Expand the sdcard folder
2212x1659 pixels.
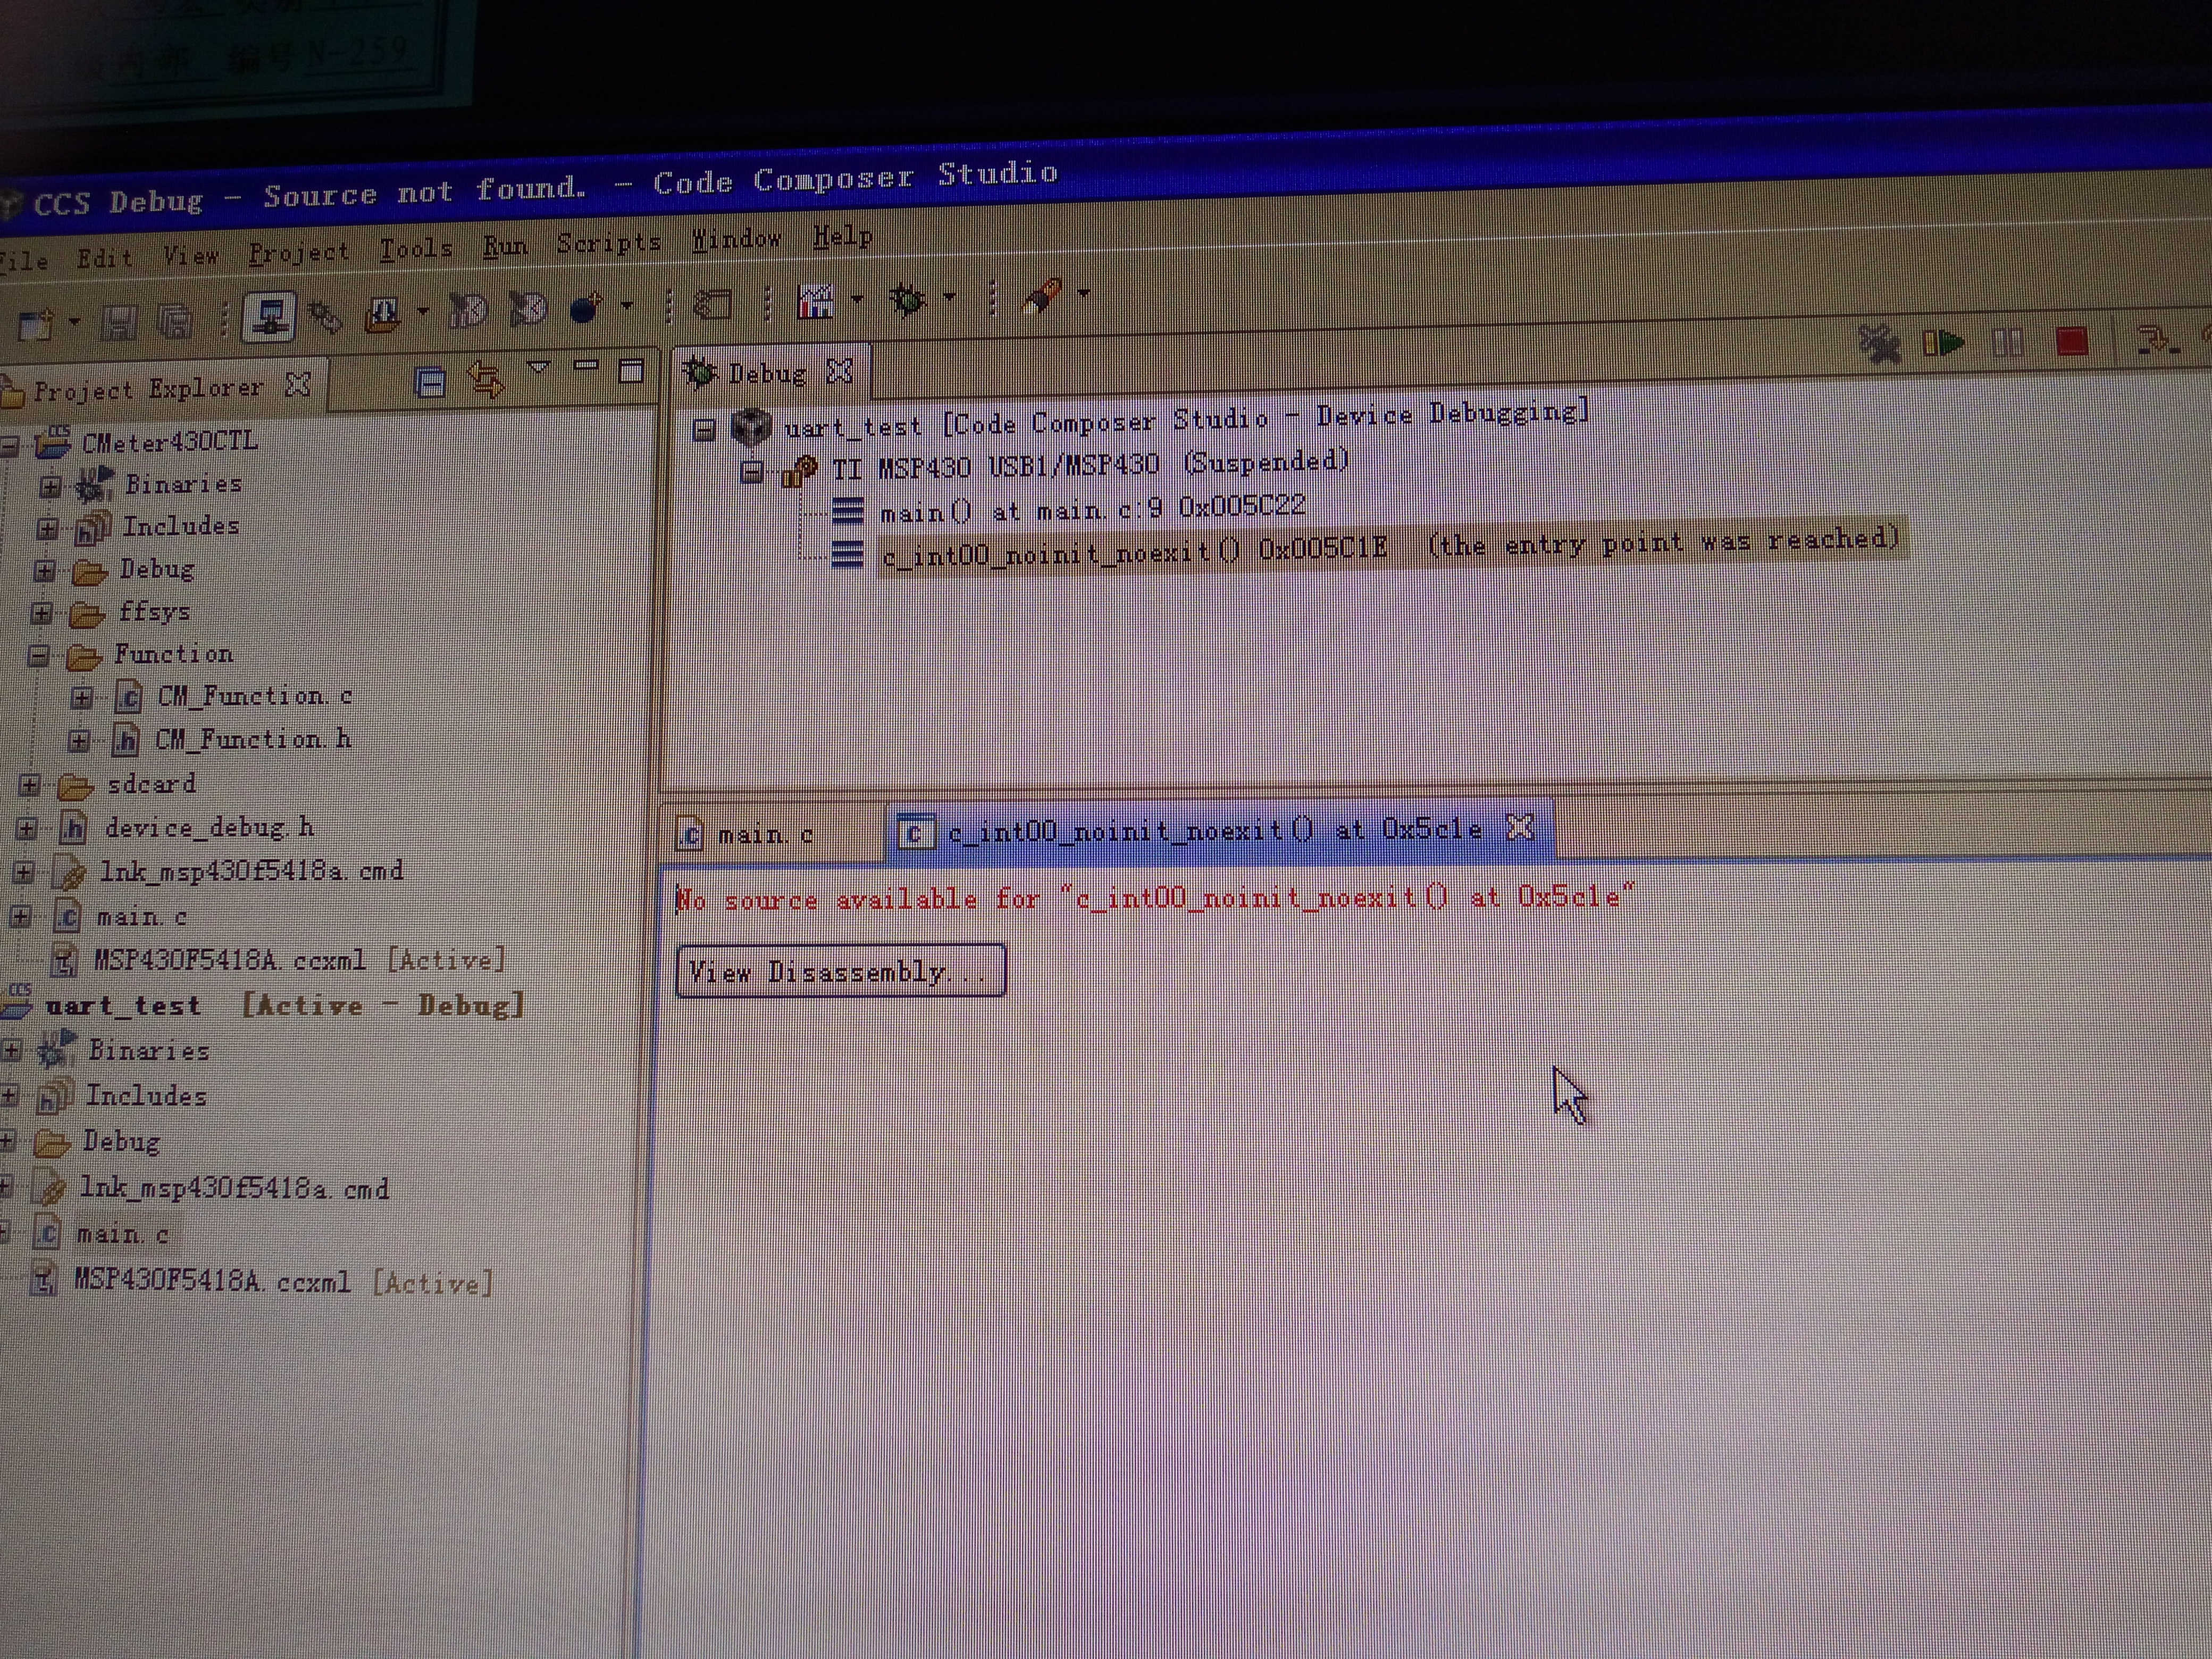tap(30, 785)
